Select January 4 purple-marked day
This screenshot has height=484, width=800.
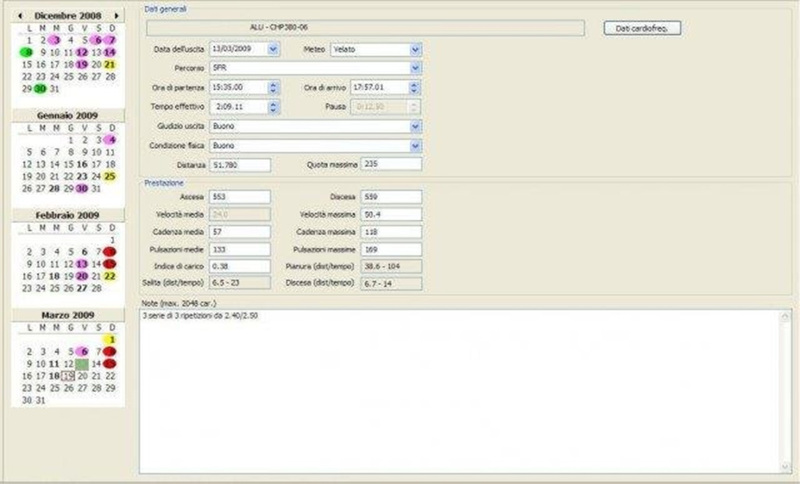coord(110,140)
